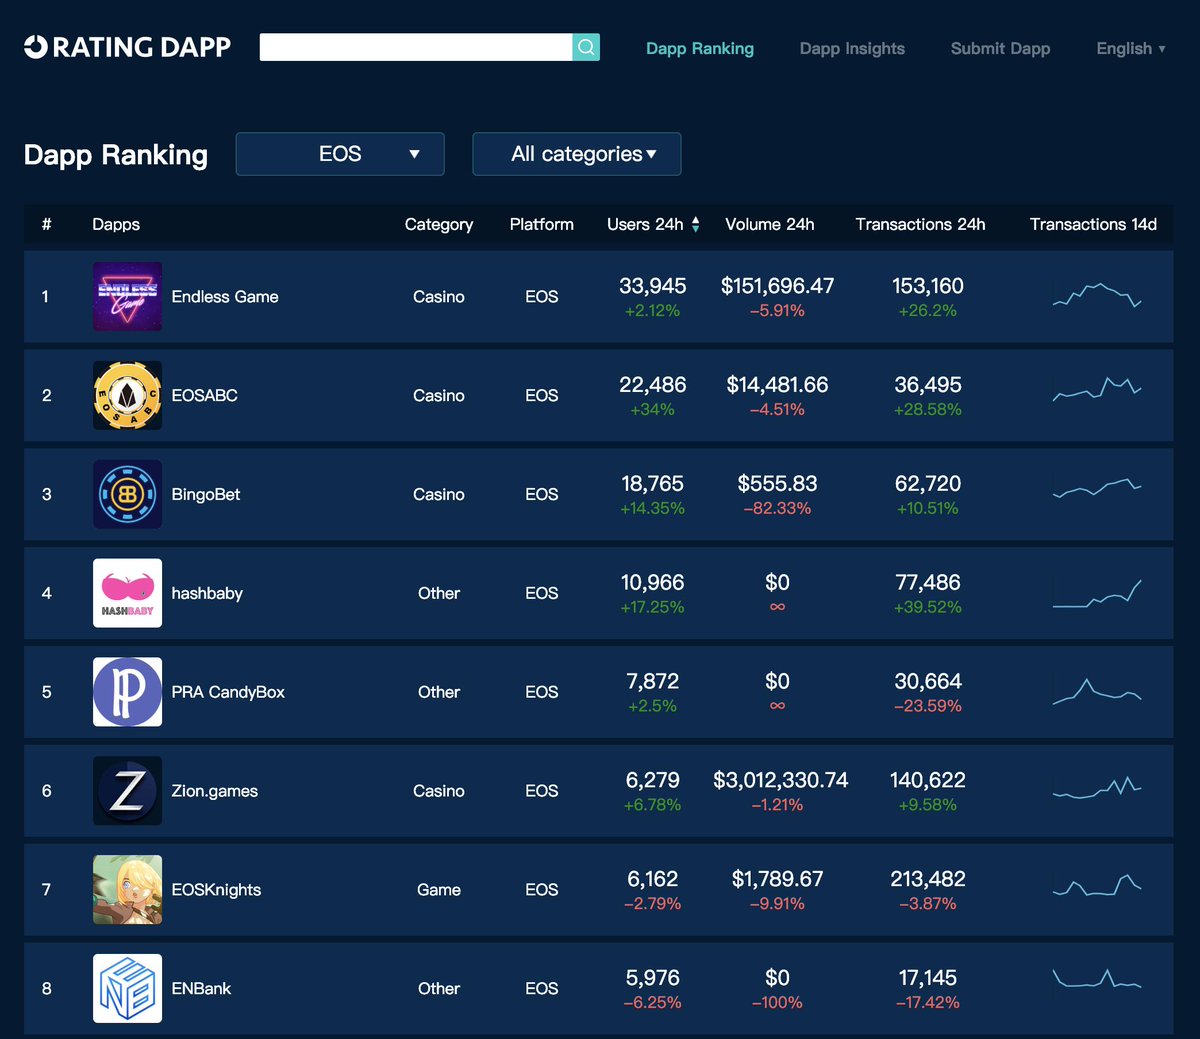
Task: Open the All categories dropdown
Action: tap(577, 154)
